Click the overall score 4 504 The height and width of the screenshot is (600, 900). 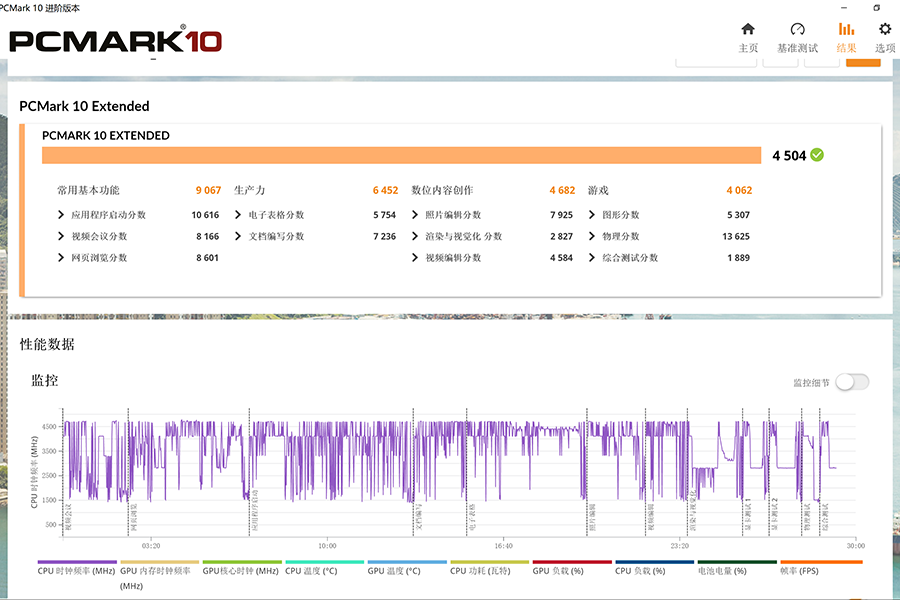pos(789,156)
